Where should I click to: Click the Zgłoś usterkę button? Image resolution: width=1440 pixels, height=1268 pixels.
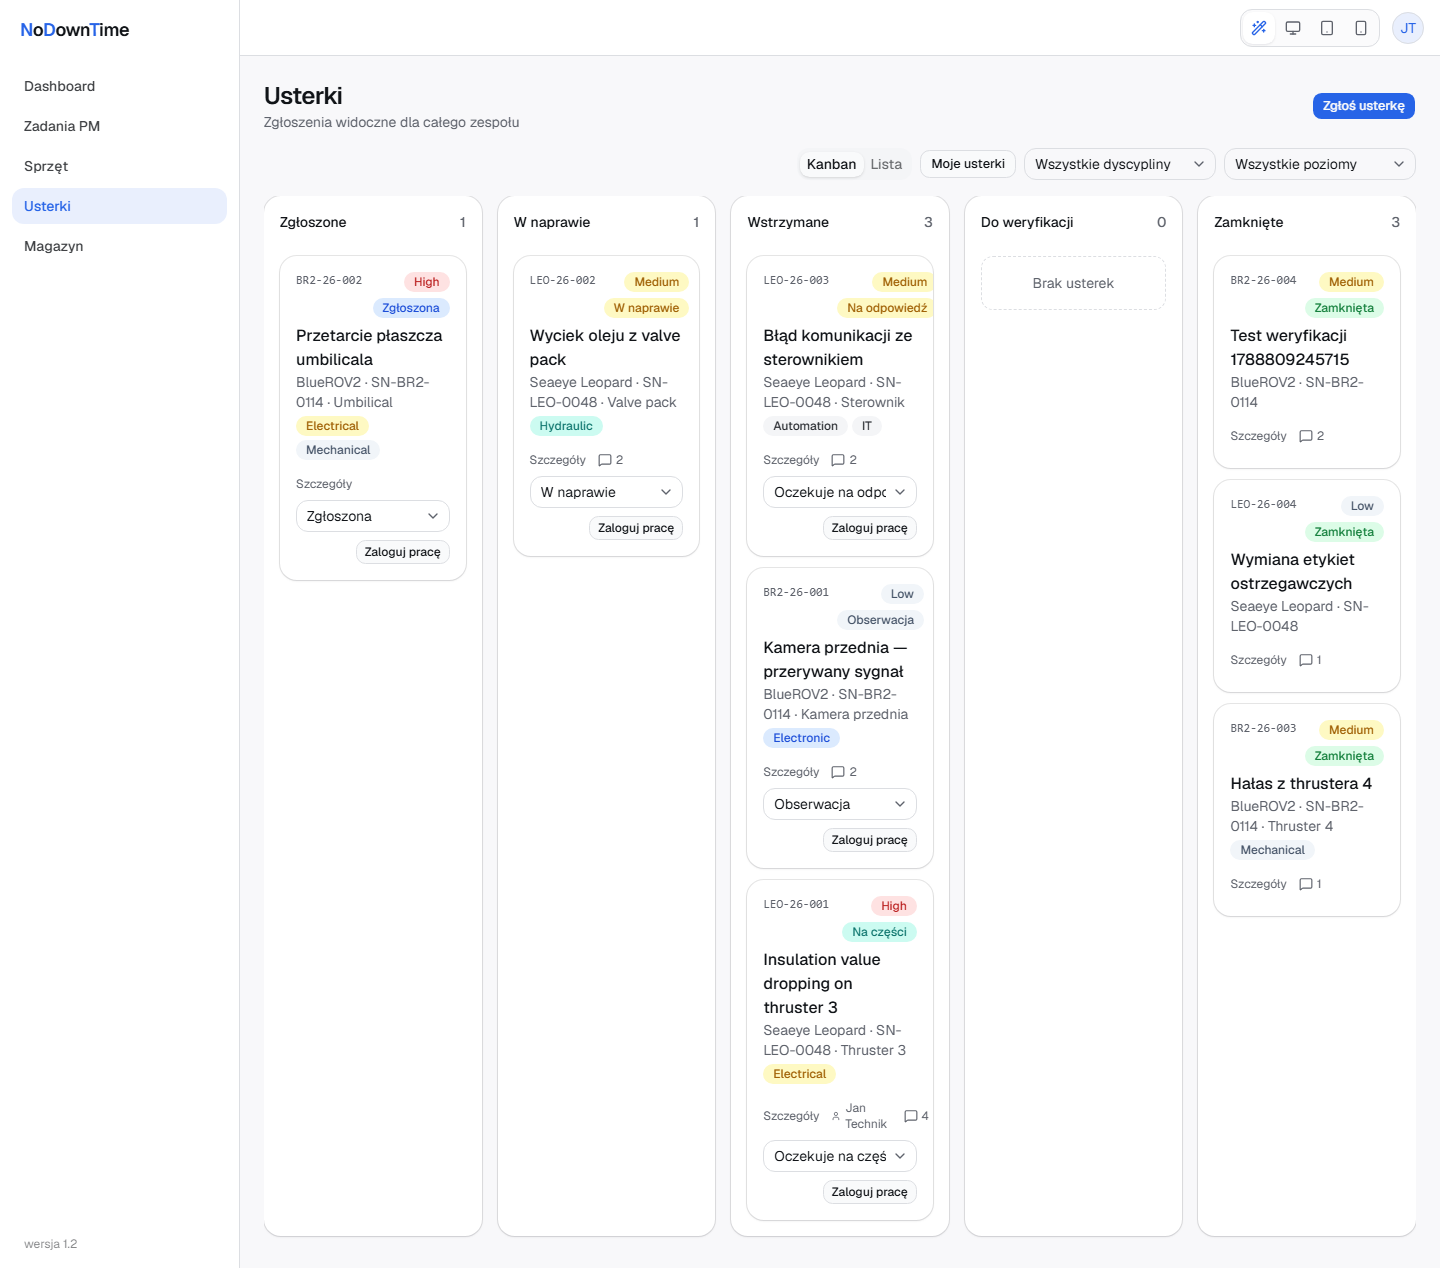1363,106
